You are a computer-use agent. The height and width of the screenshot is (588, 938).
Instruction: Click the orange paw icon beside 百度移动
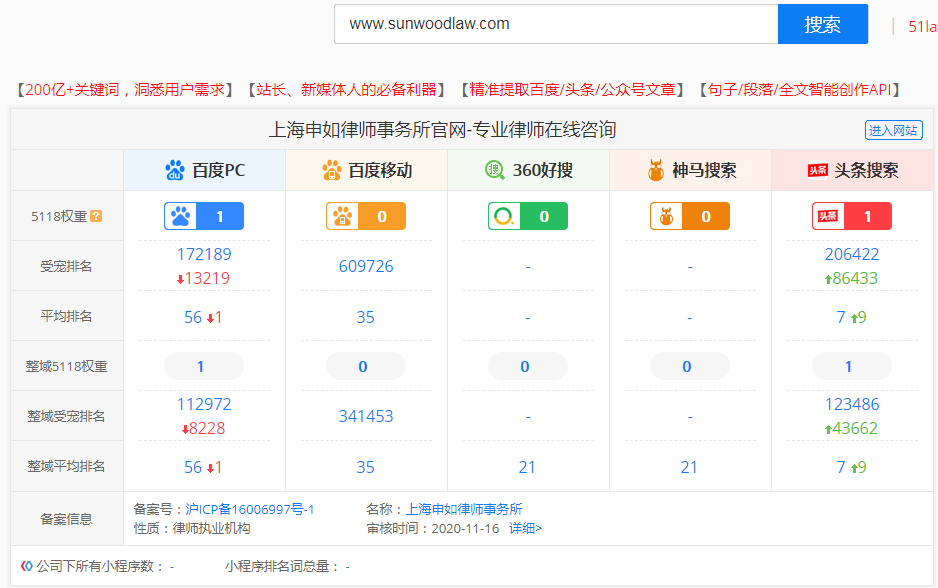(x=331, y=170)
